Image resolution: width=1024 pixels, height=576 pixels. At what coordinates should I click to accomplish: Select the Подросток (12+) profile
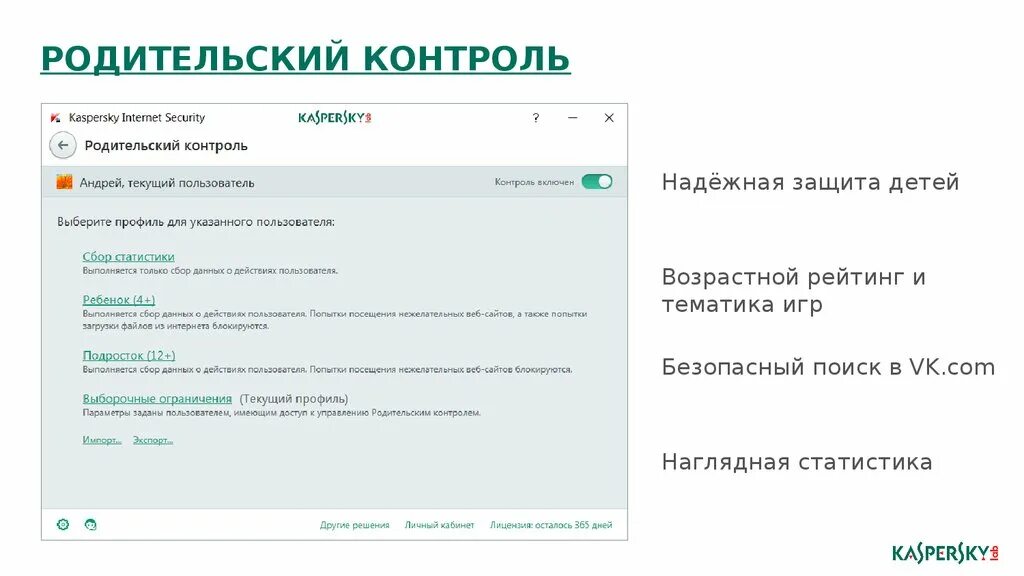(129, 355)
